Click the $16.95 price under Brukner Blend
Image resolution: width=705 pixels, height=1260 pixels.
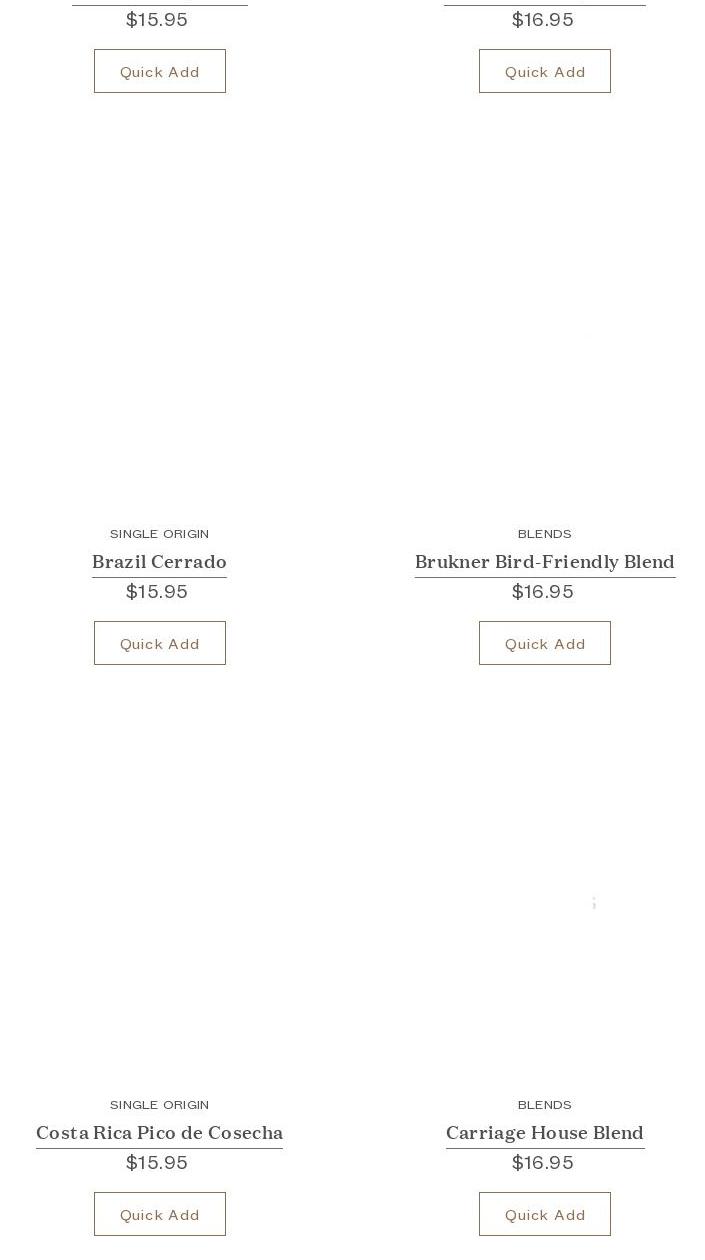click(x=543, y=592)
